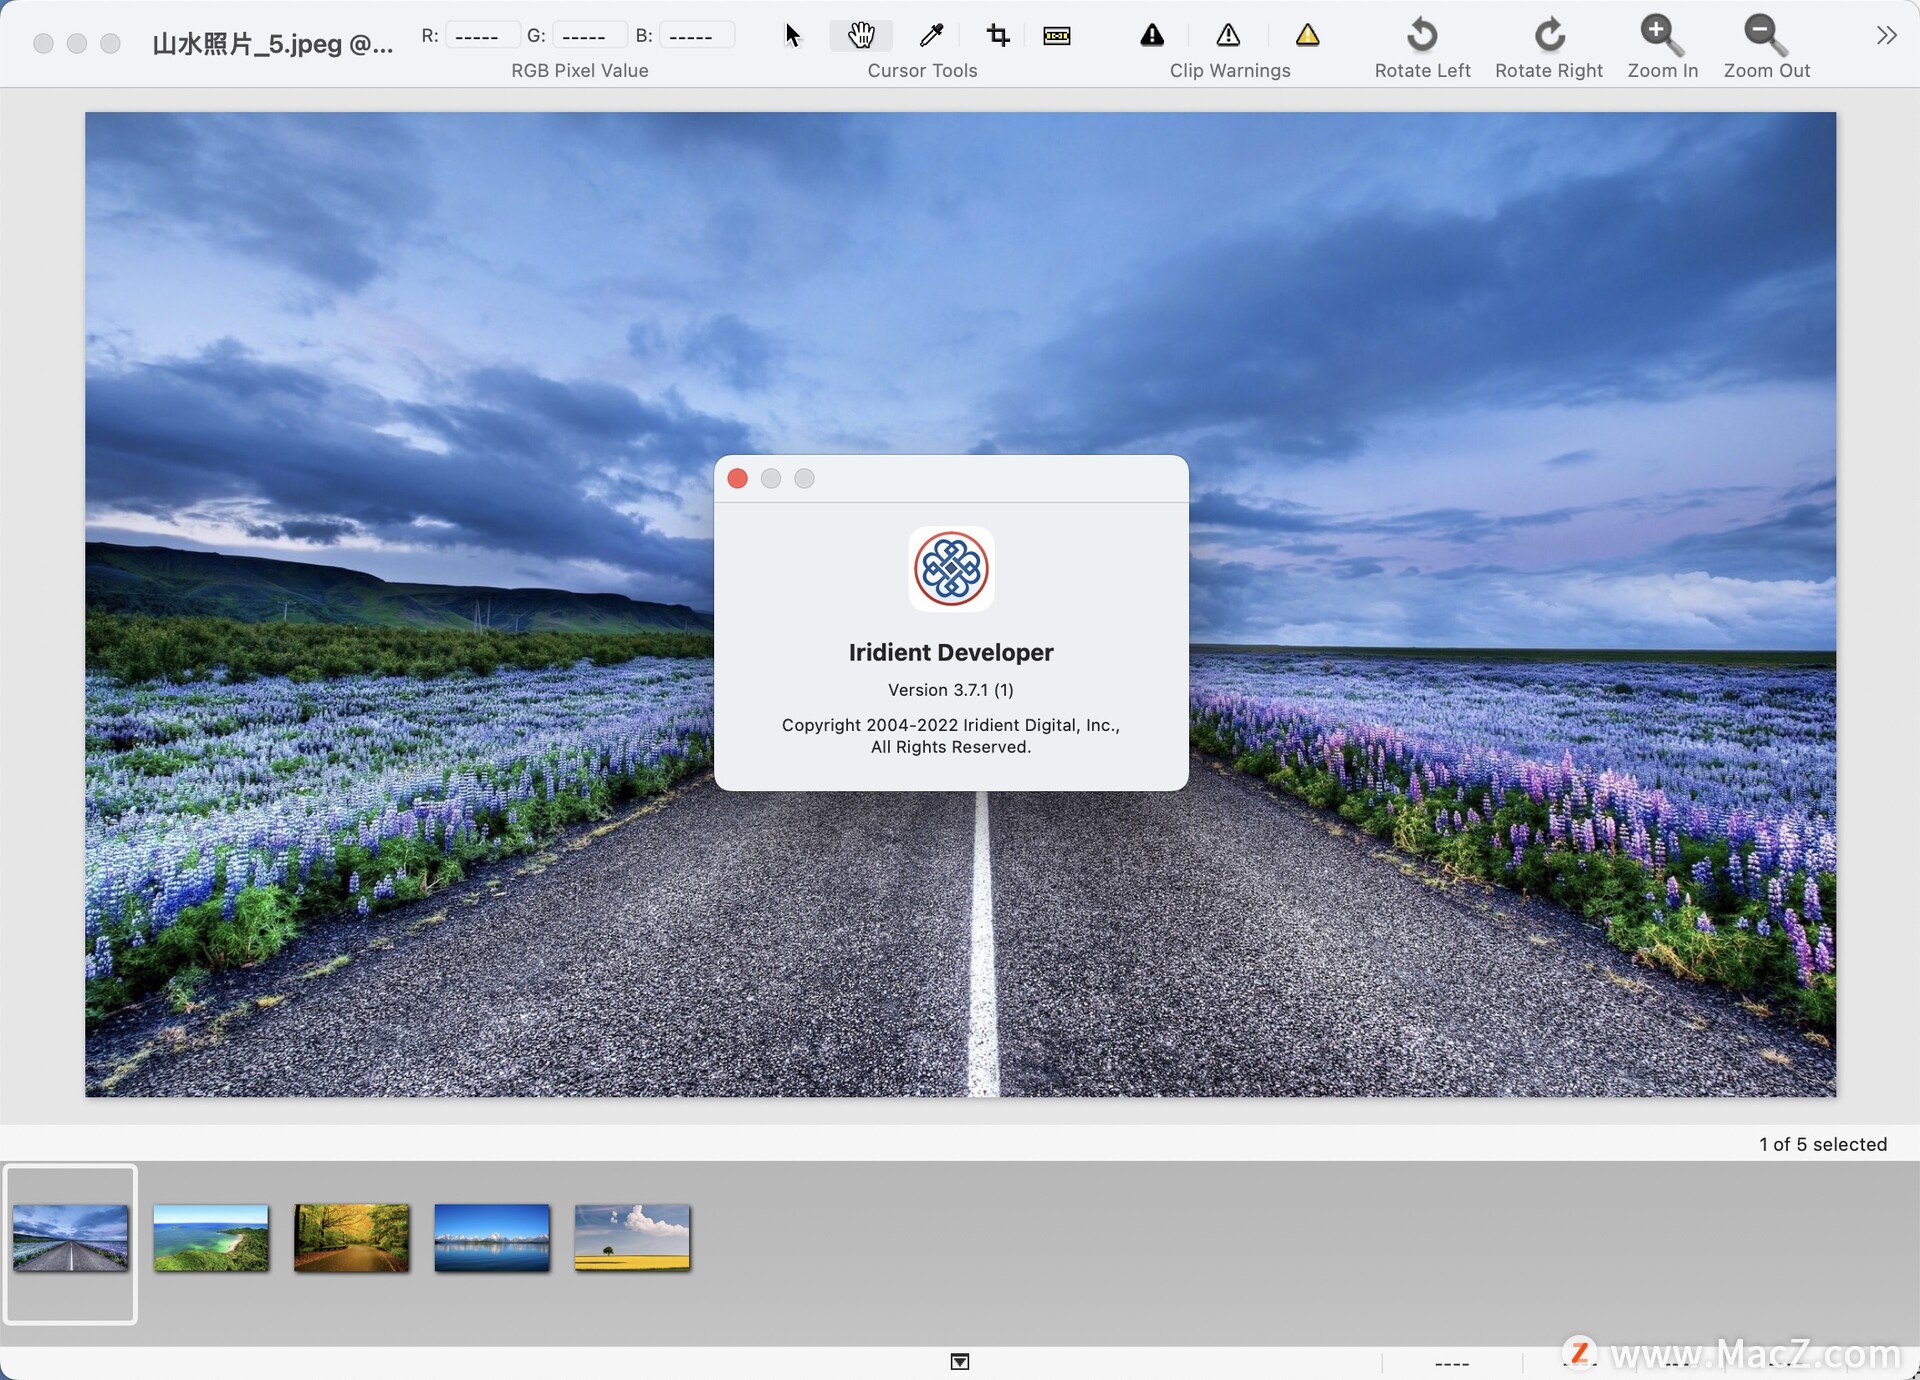Click the main road landscape preview image
1920x1380 pixels.
click(960, 604)
